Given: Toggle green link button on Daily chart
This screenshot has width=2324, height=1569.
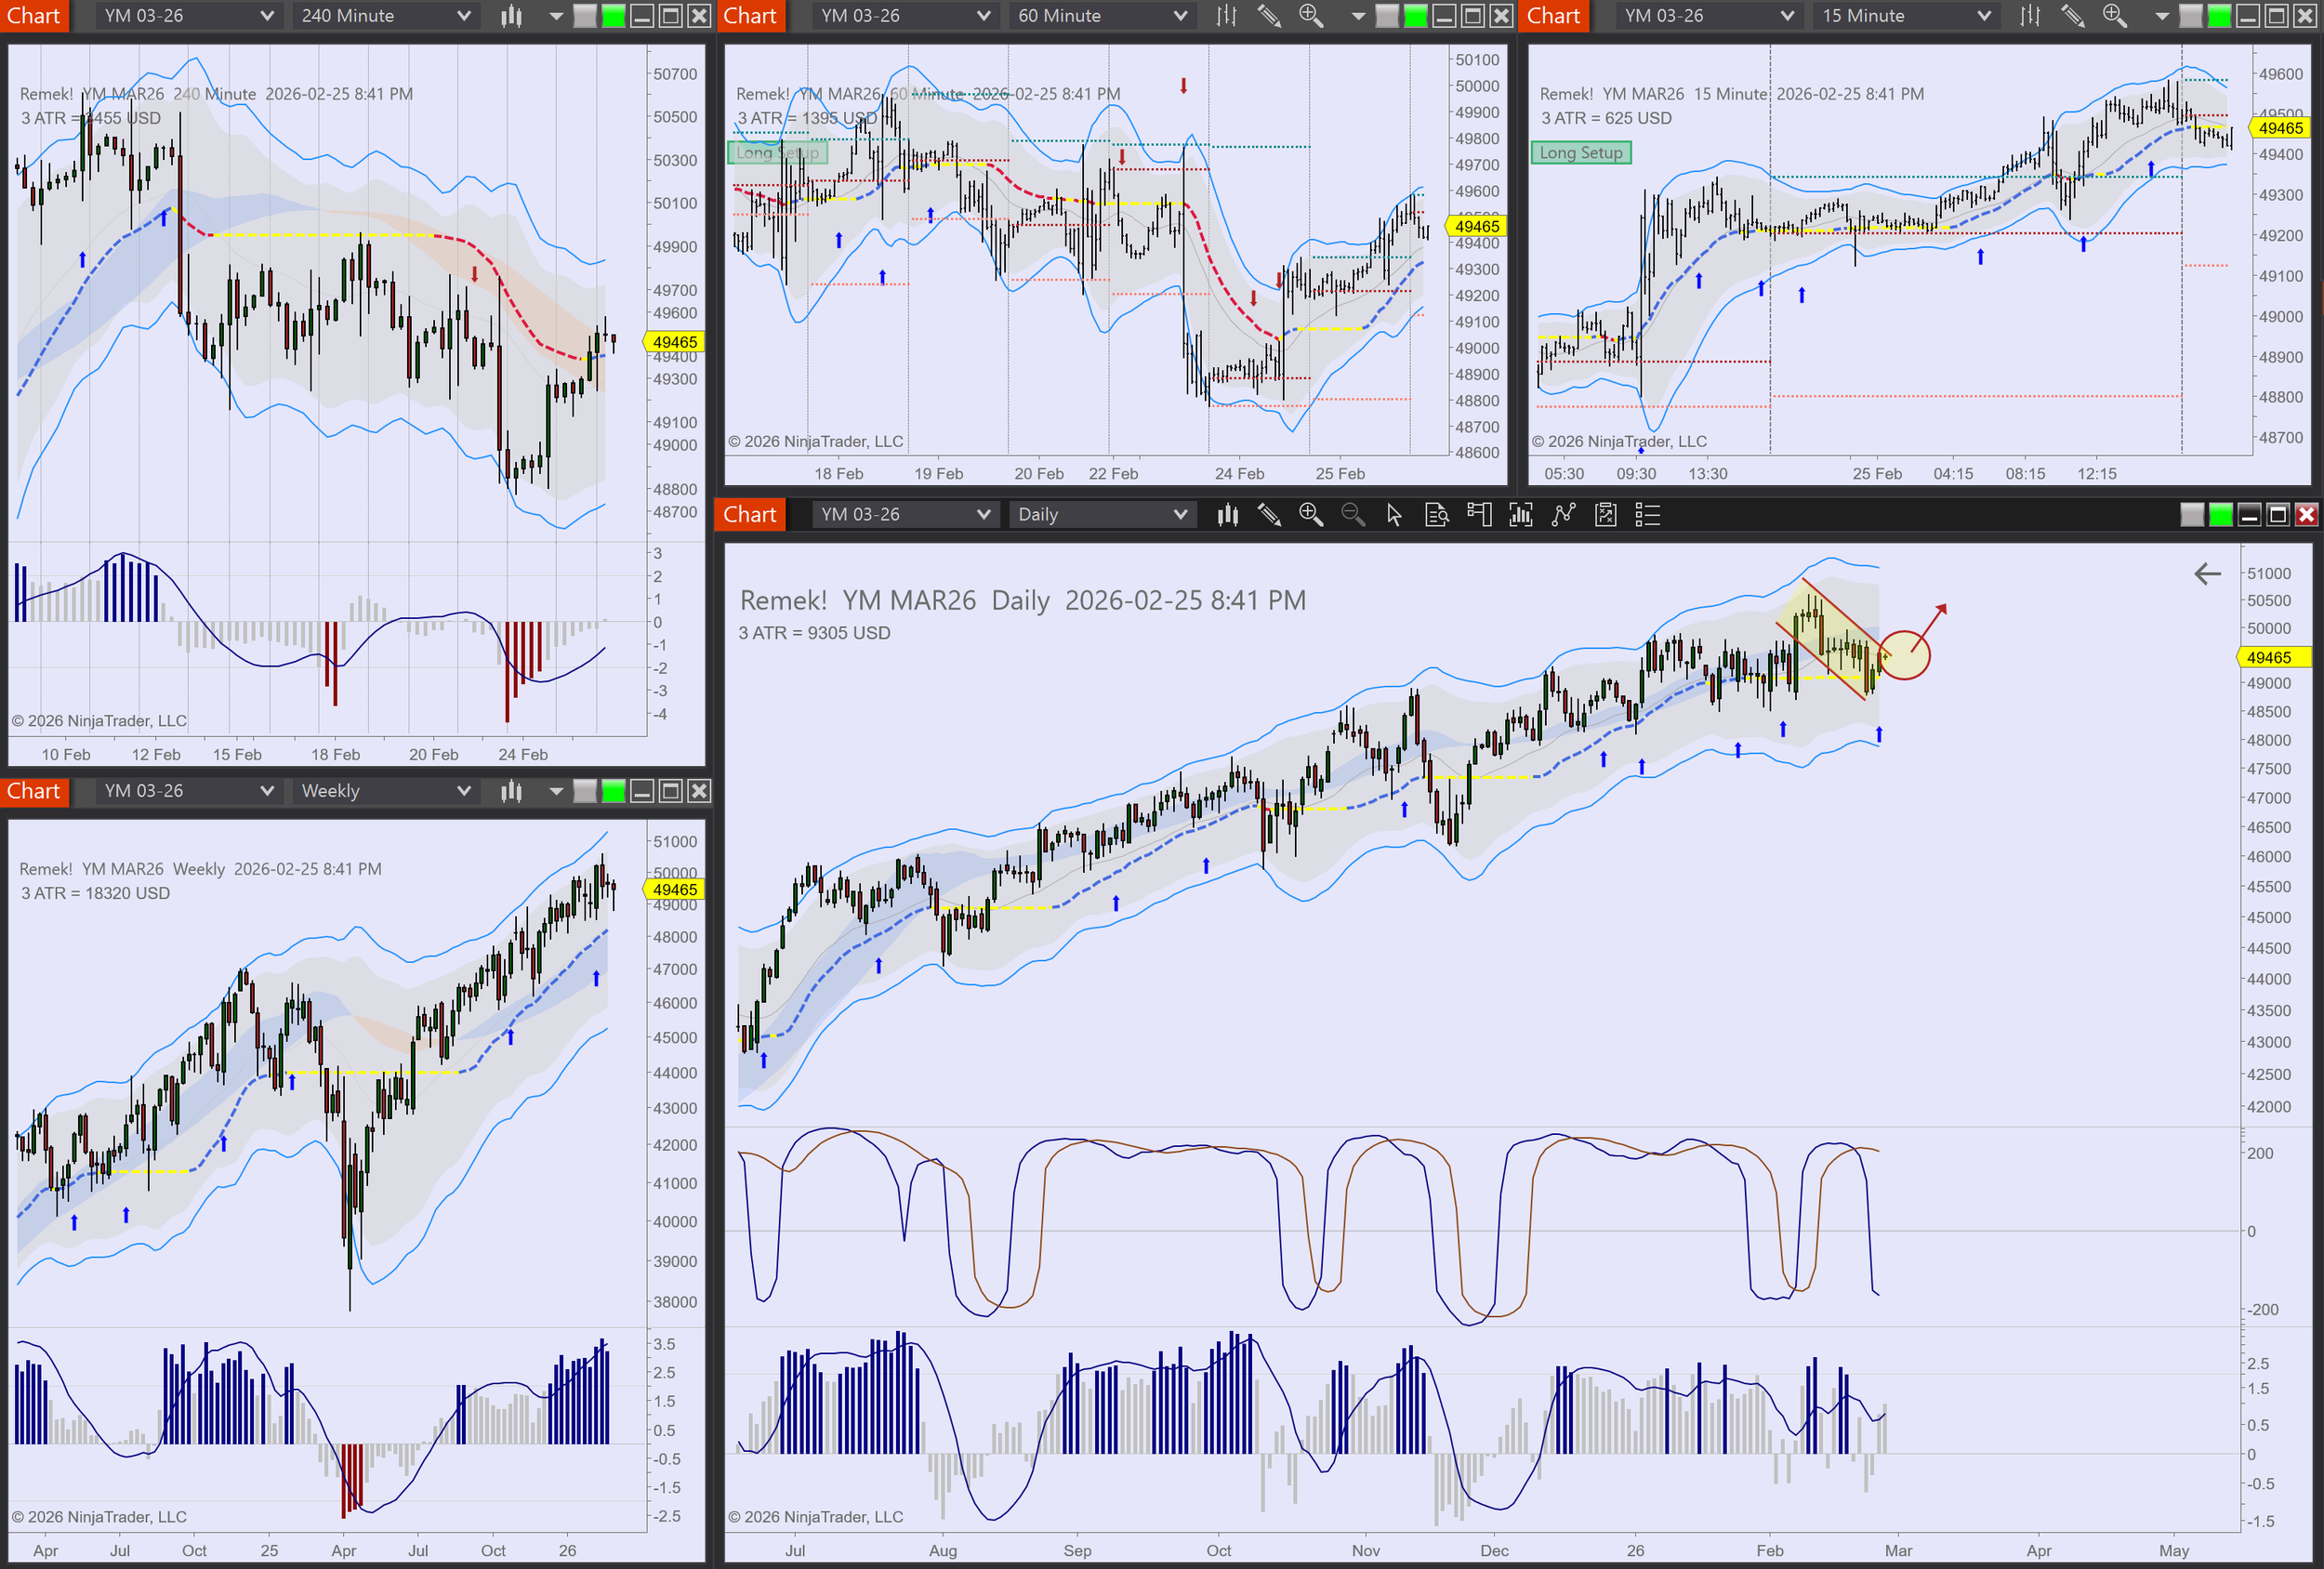Looking at the screenshot, I should [2220, 515].
